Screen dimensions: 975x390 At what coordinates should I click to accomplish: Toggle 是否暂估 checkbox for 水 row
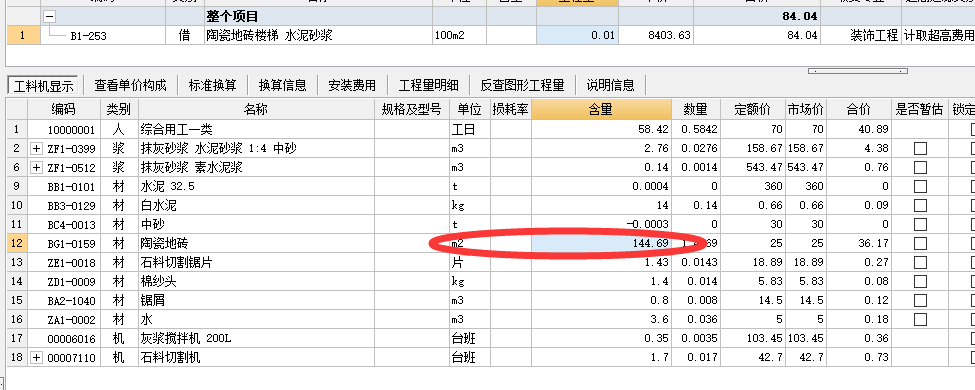coord(920,319)
